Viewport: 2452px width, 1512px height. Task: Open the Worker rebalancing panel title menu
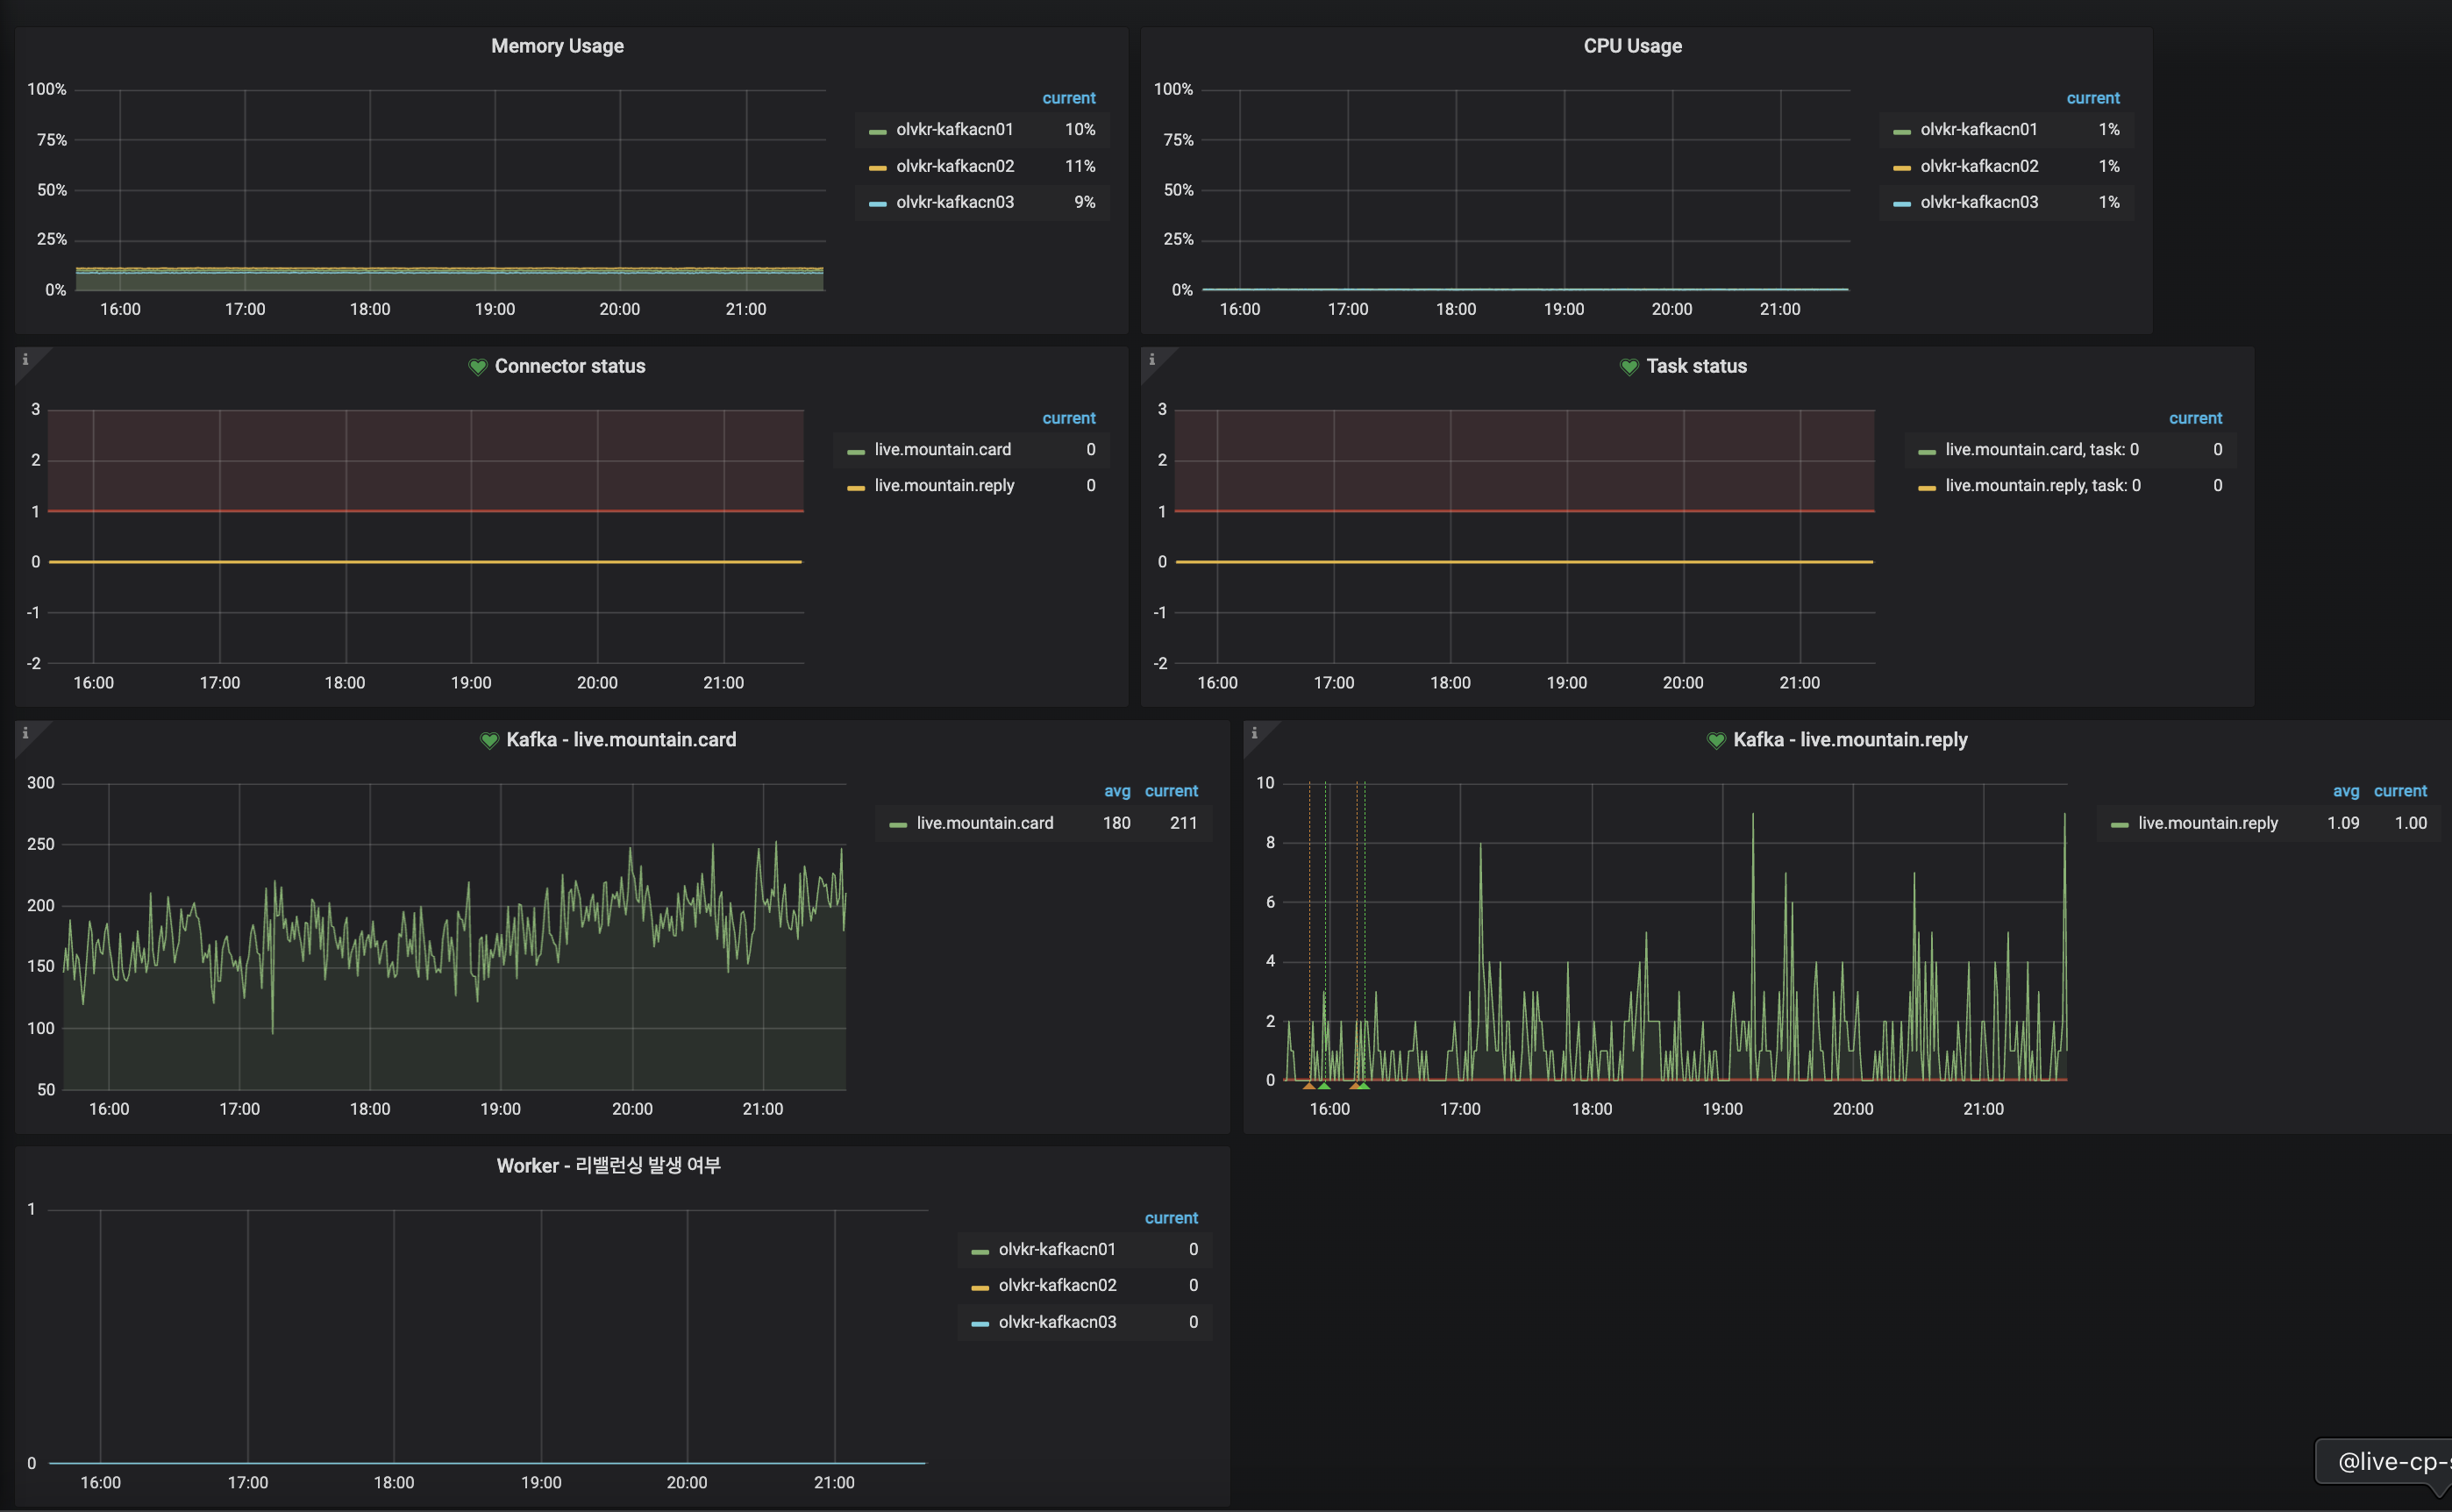(x=608, y=1166)
